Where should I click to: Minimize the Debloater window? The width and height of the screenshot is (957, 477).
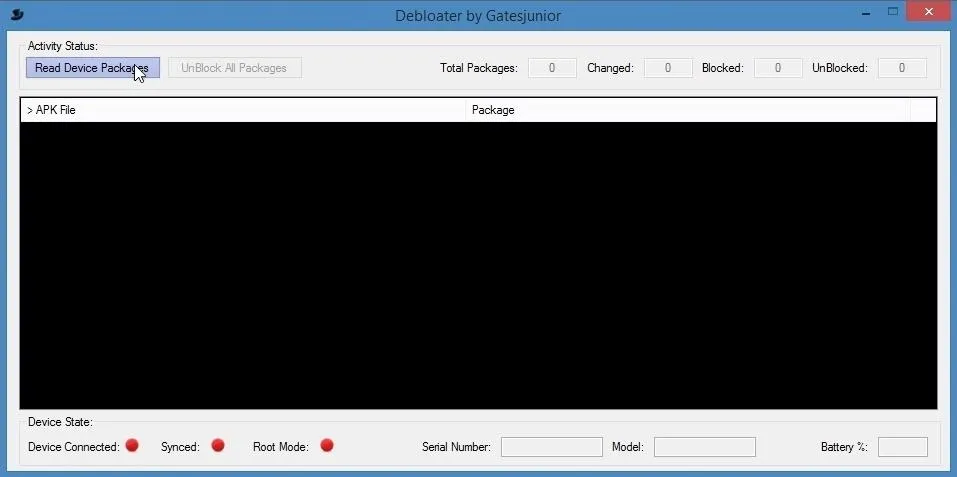point(866,12)
